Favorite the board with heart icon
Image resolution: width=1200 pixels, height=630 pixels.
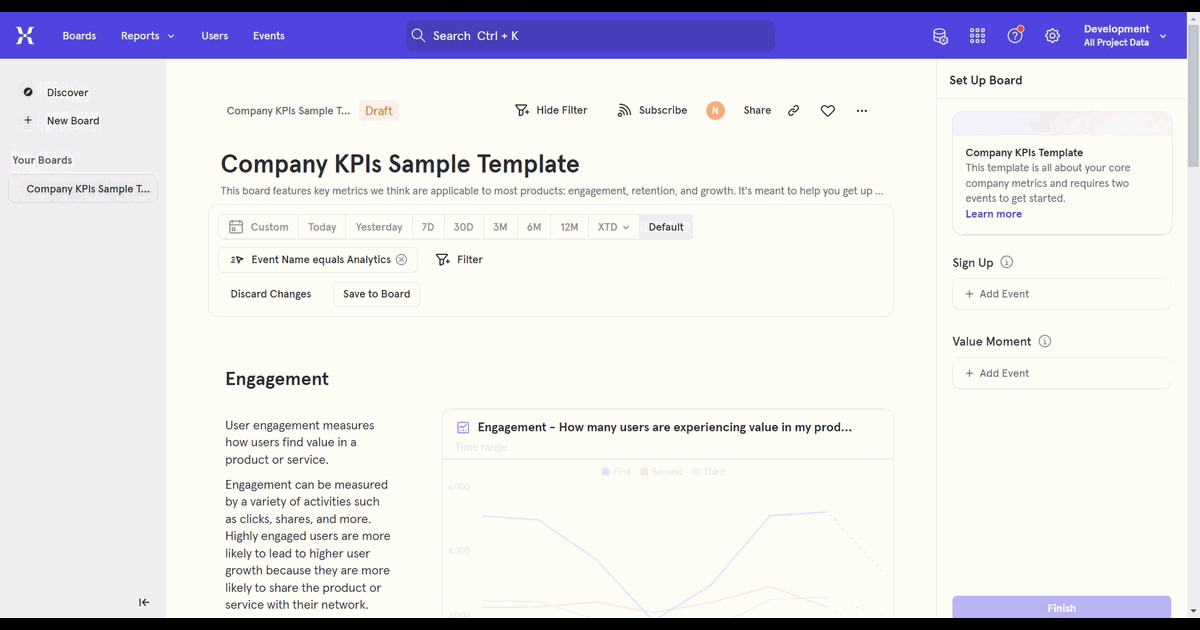[828, 111]
